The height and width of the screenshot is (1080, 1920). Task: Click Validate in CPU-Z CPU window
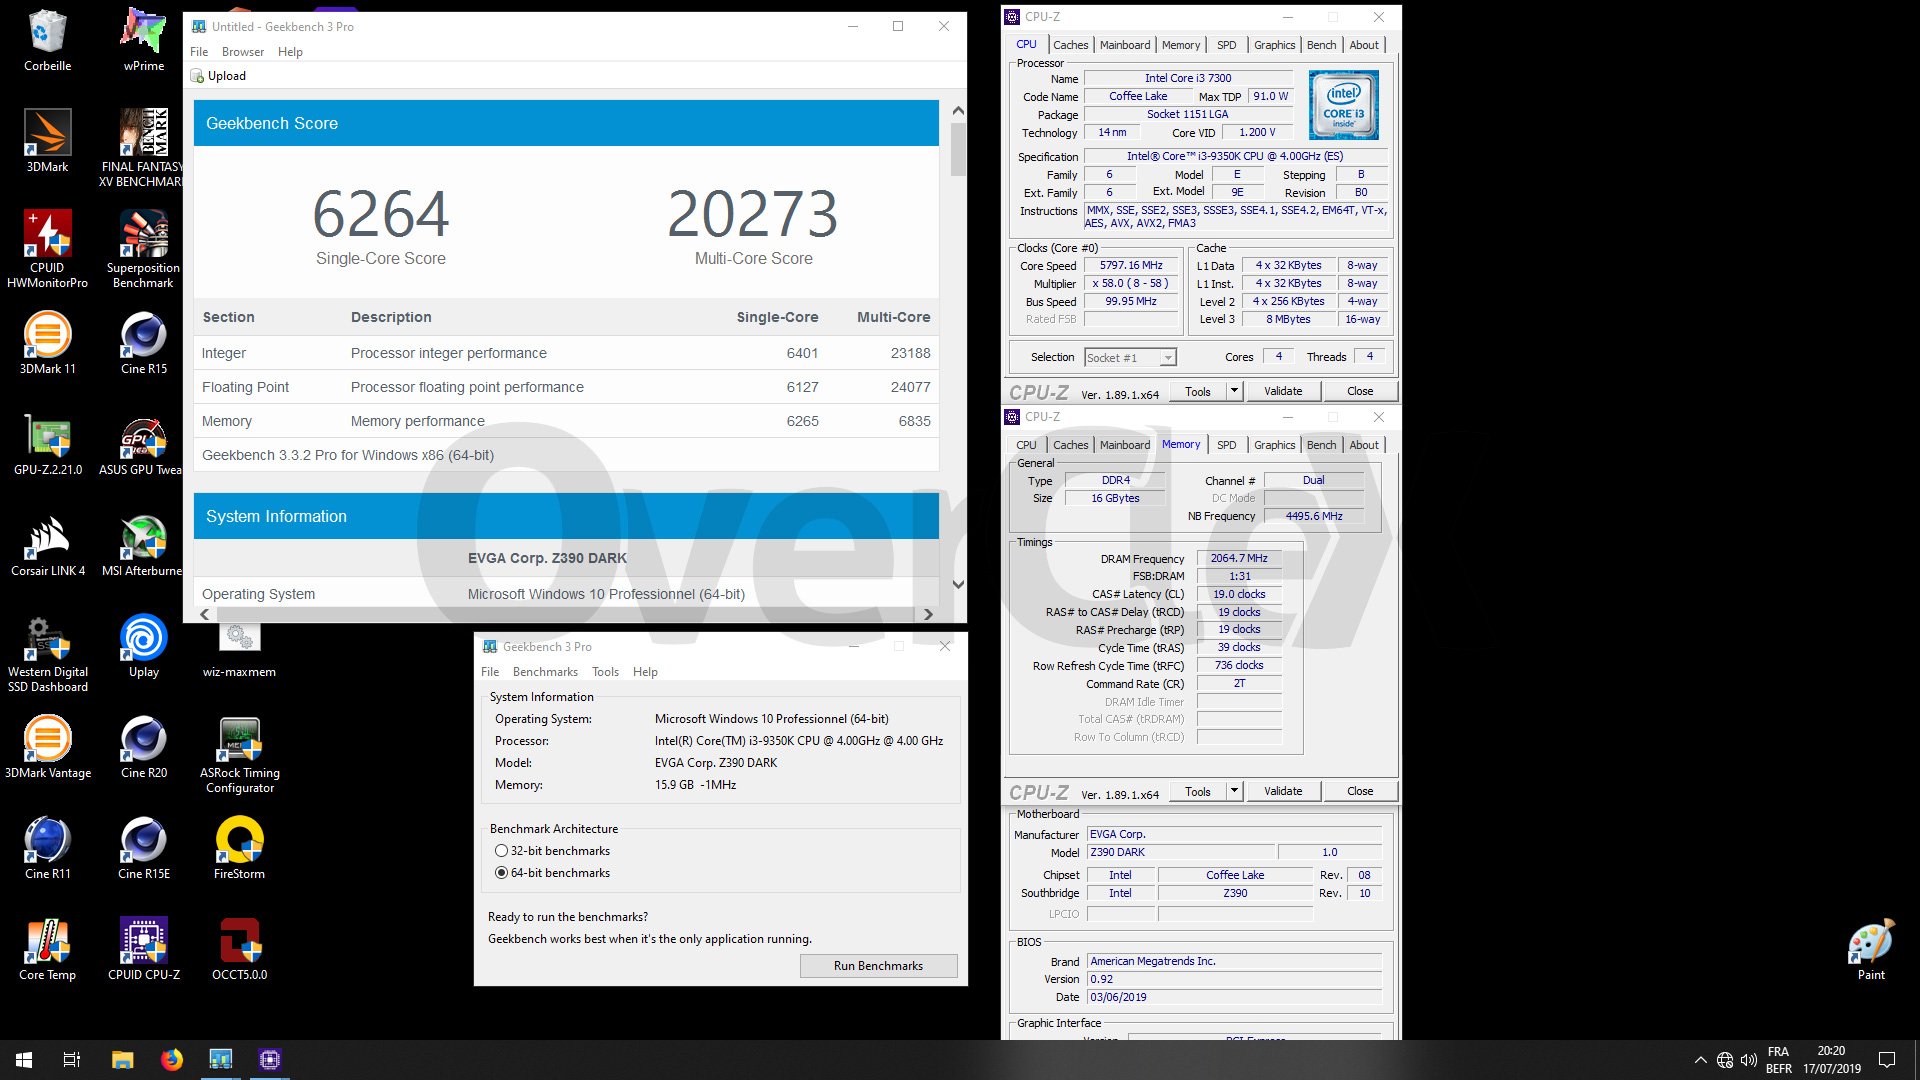pyautogui.click(x=1283, y=391)
